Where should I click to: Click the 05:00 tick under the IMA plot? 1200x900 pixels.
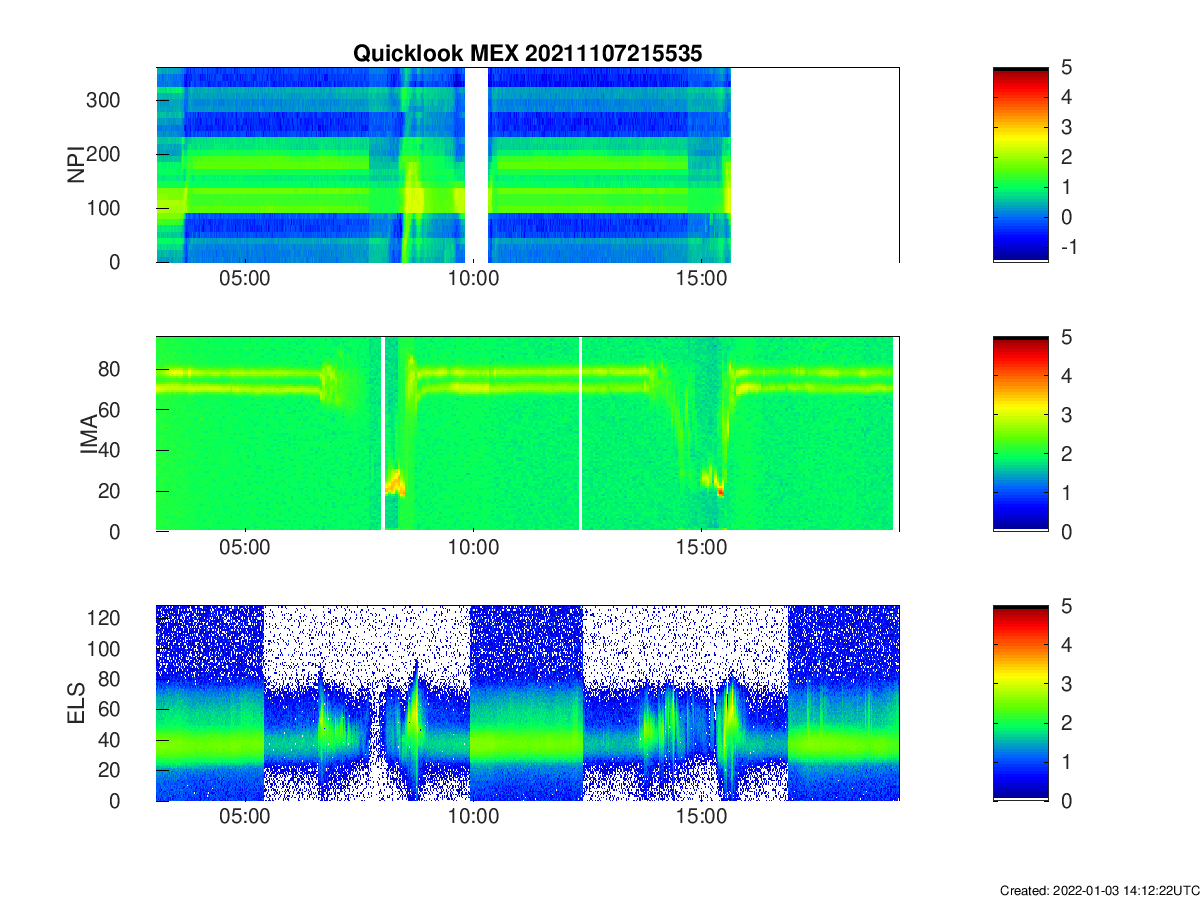245,546
